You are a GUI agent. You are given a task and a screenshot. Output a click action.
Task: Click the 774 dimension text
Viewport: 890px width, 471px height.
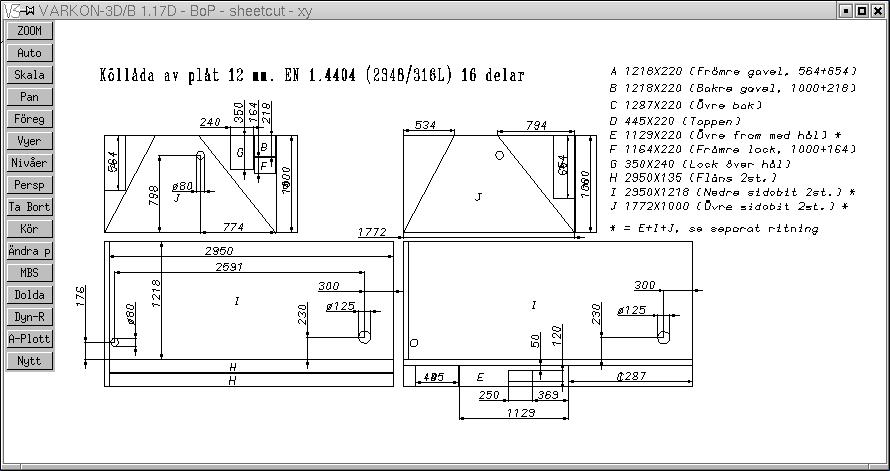coord(233,227)
